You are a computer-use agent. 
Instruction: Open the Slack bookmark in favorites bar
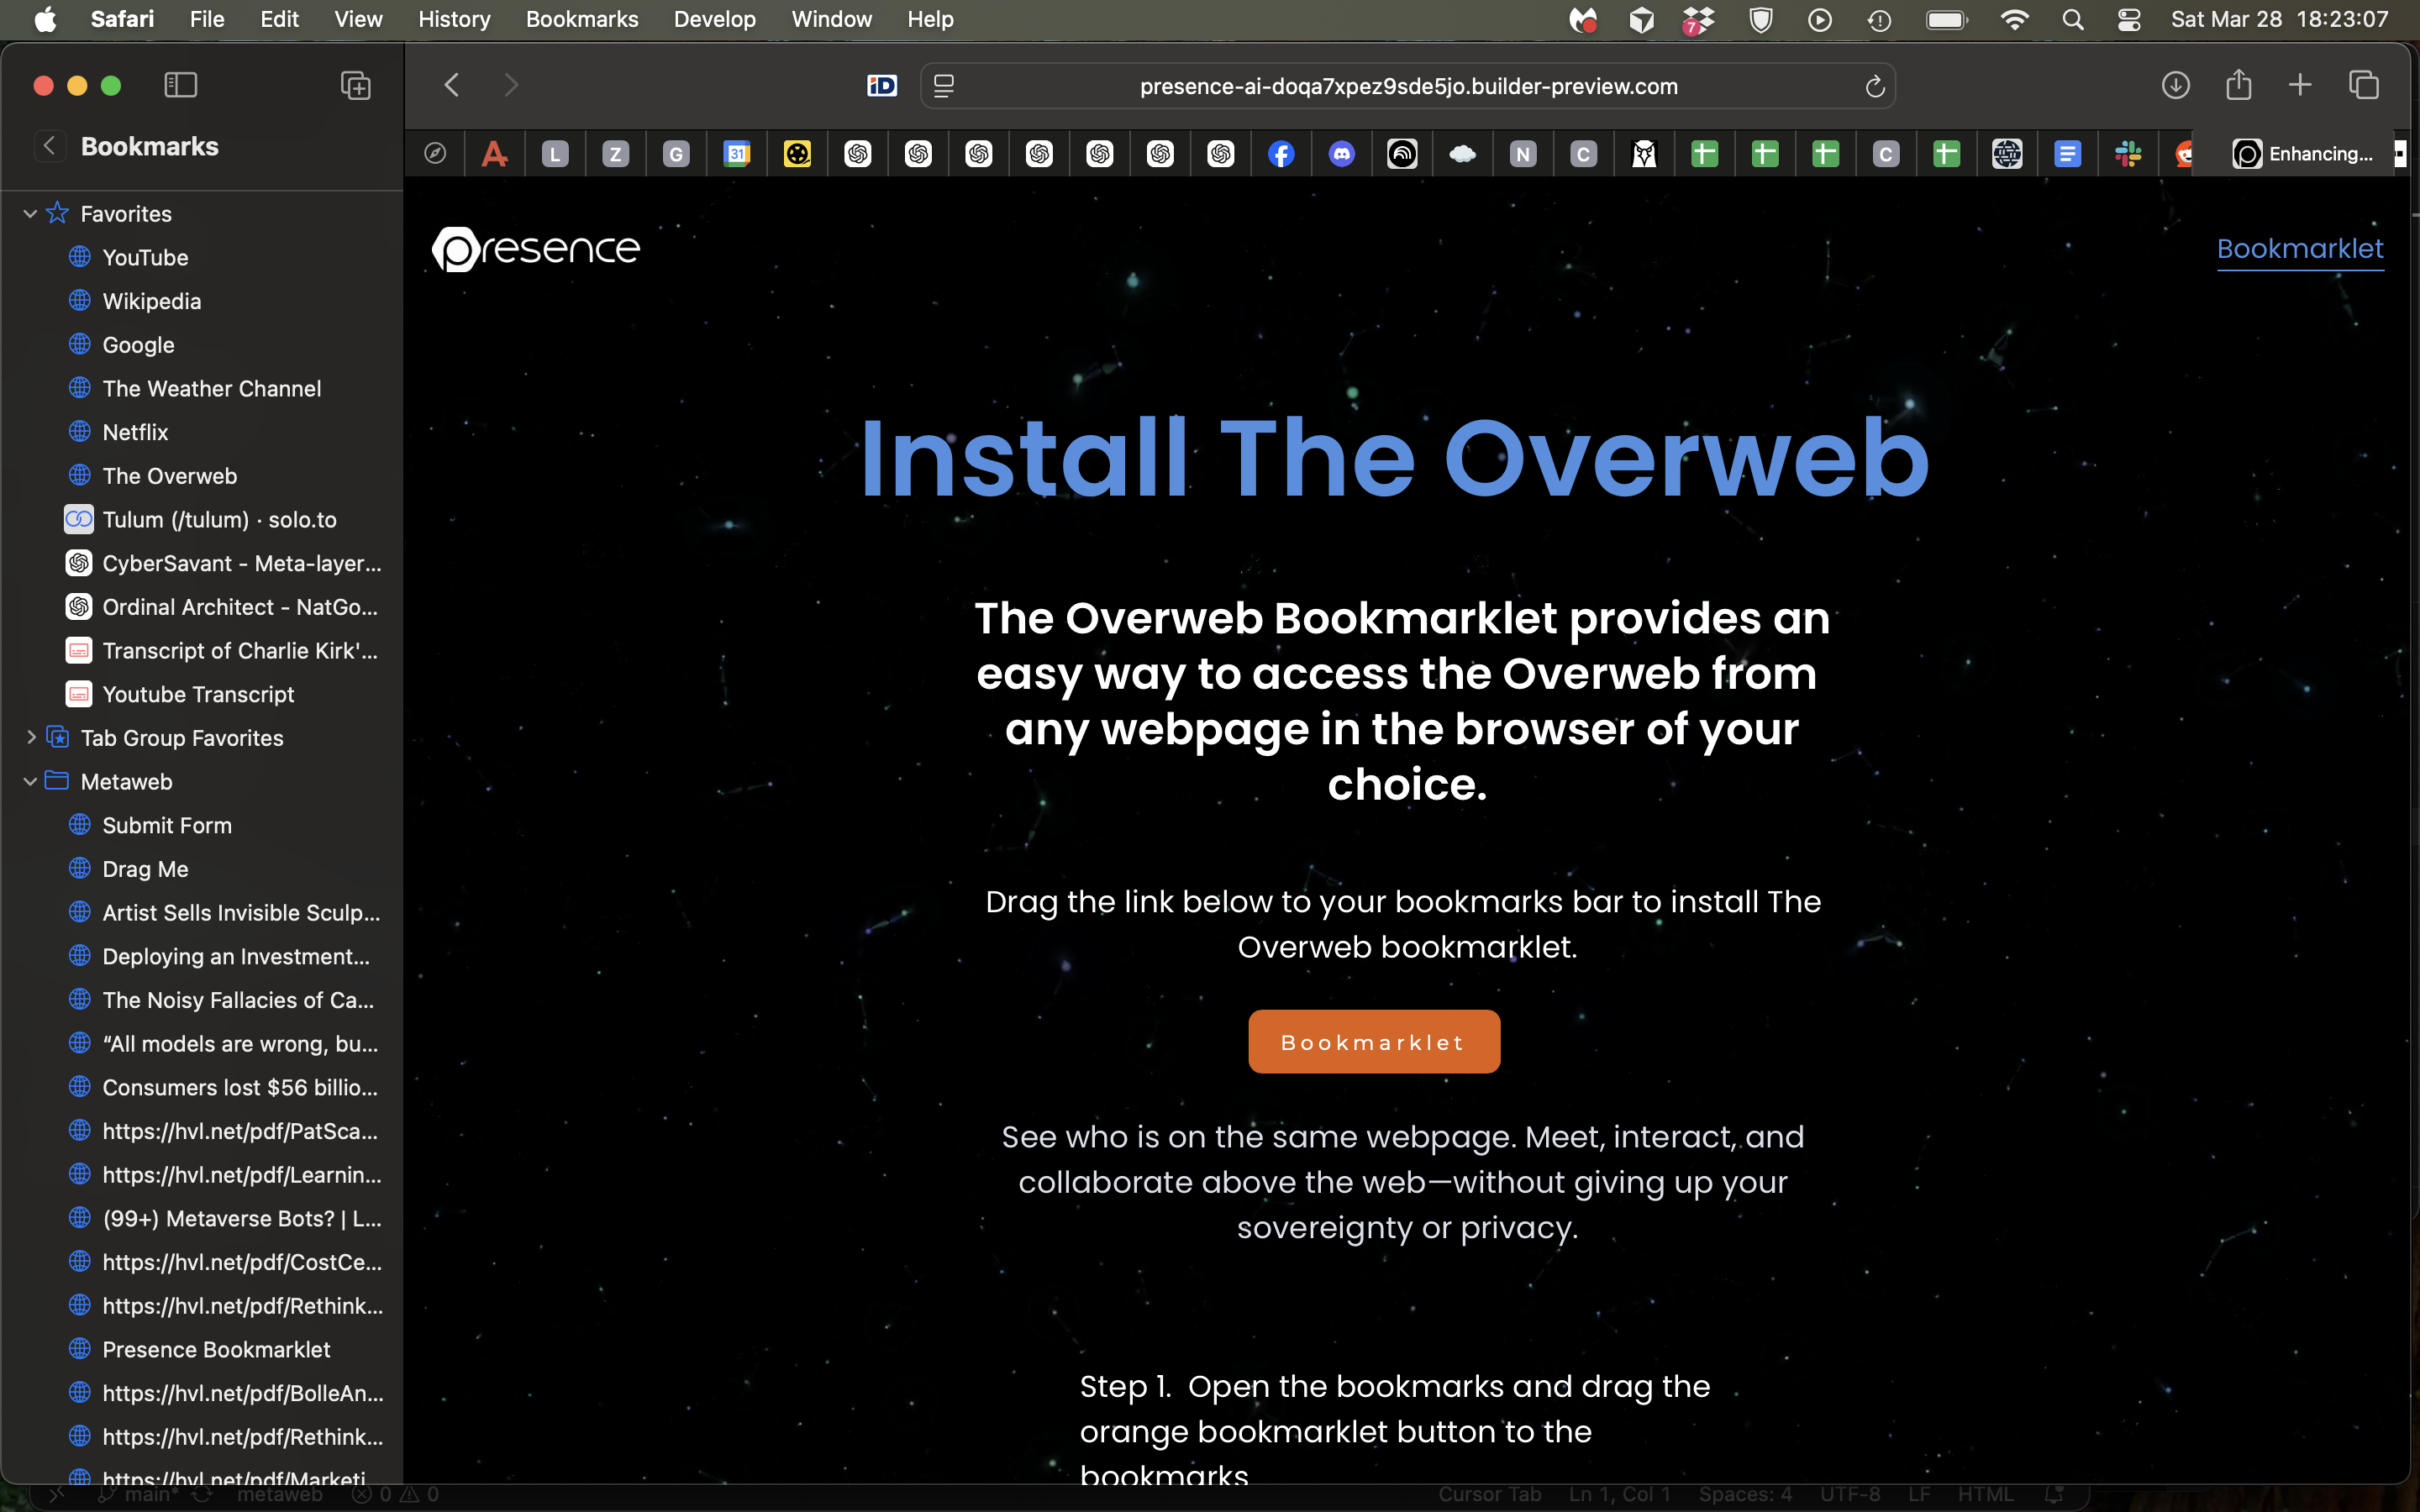[2129, 153]
